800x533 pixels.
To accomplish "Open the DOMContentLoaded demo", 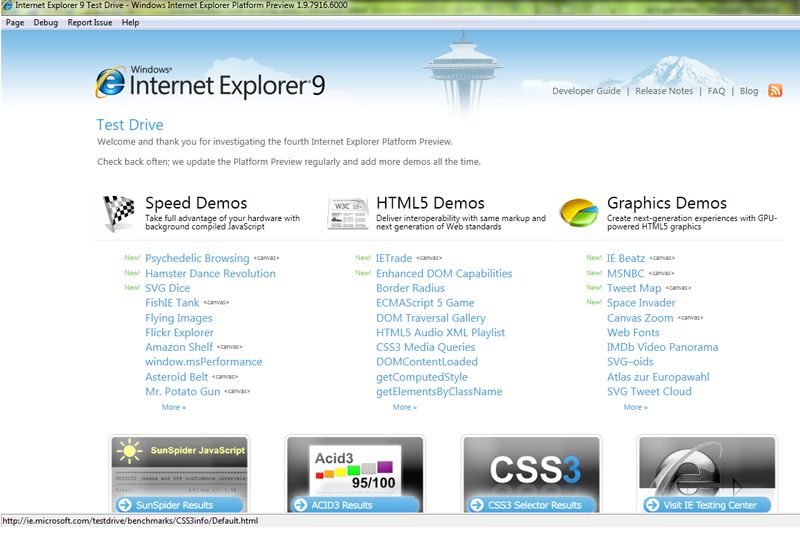I will pos(427,362).
